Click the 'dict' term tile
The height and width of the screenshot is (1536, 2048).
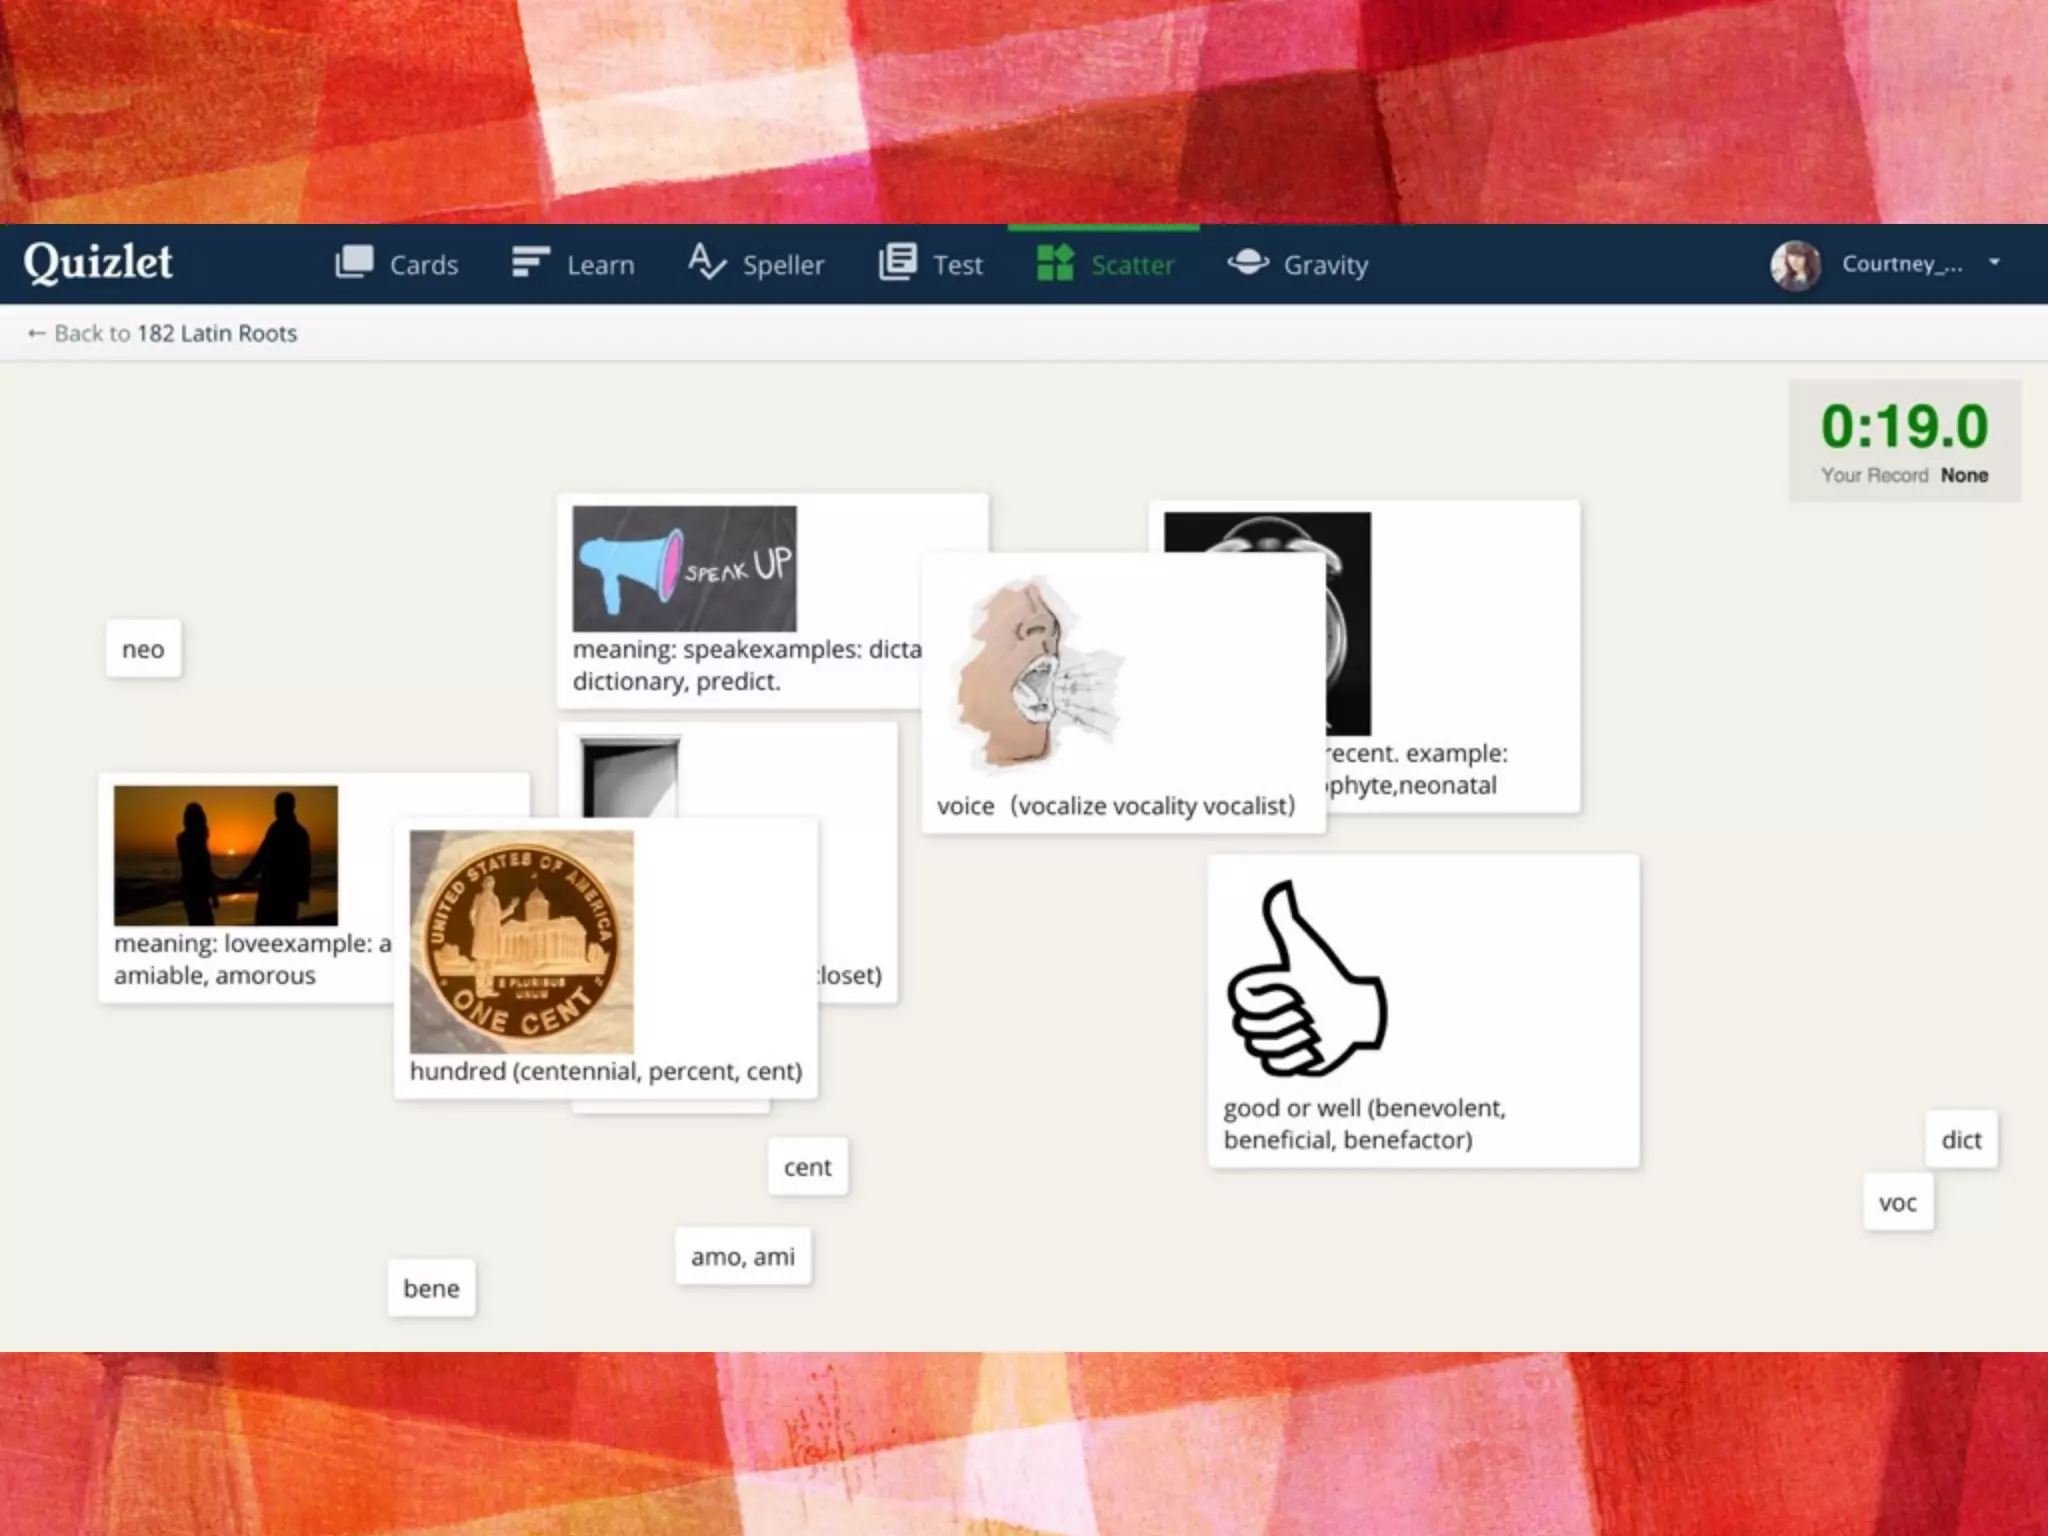[x=1960, y=1140]
